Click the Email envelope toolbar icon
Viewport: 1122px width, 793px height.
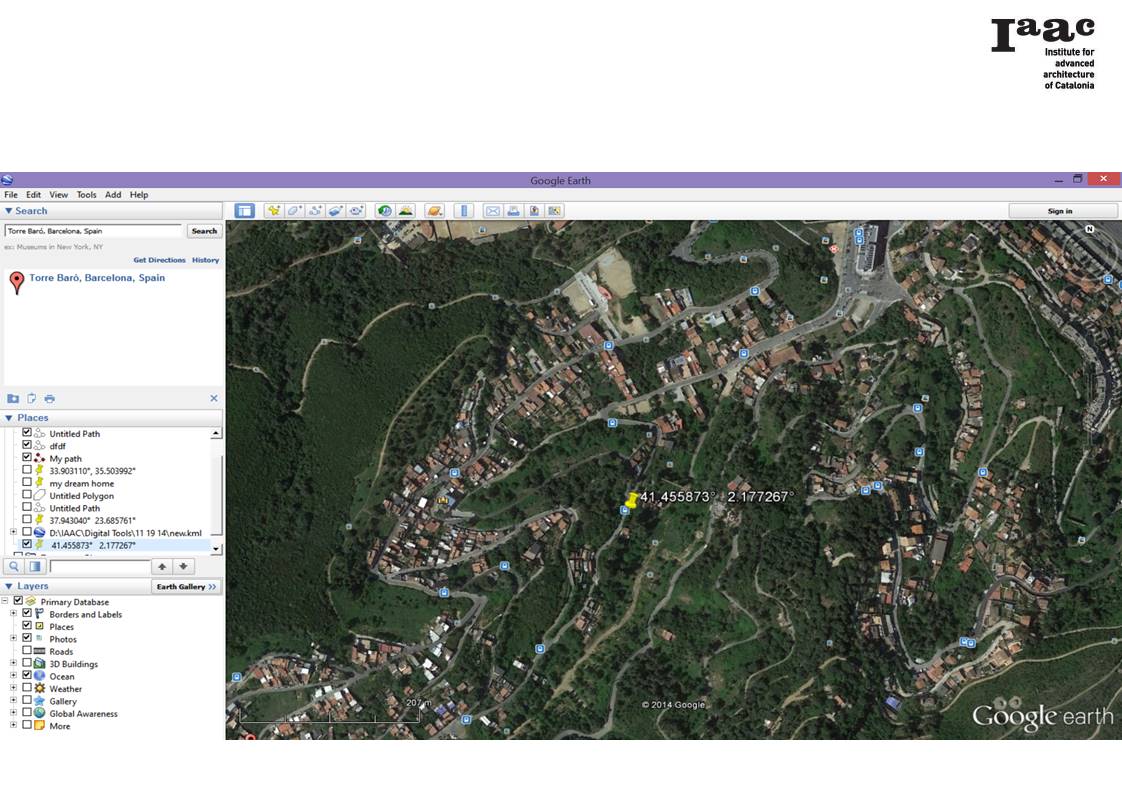[492, 211]
